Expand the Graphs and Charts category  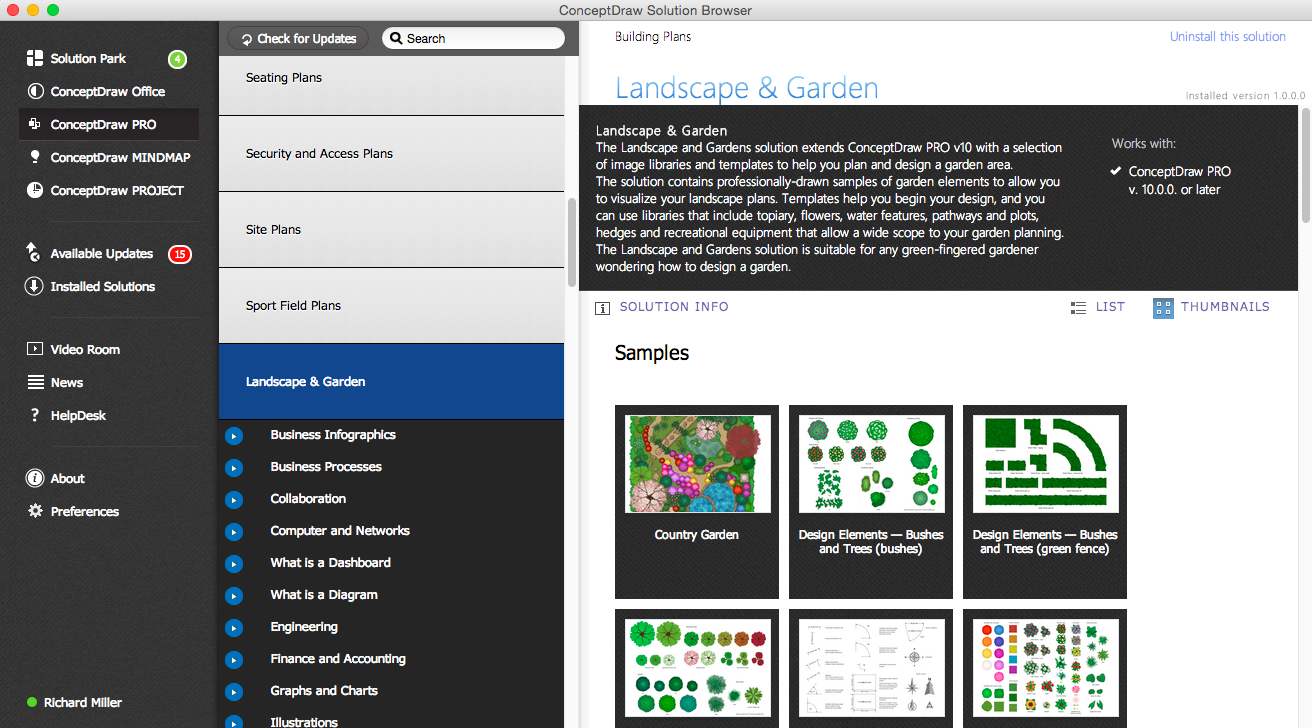pyautogui.click(x=234, y=692)
